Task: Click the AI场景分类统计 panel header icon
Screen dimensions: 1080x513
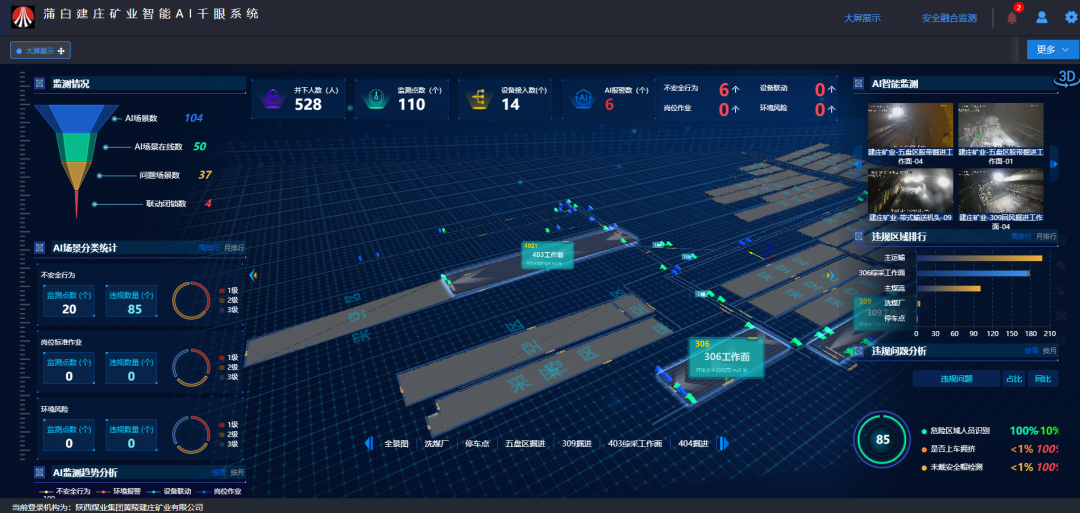Action: [x=39, y=247]
